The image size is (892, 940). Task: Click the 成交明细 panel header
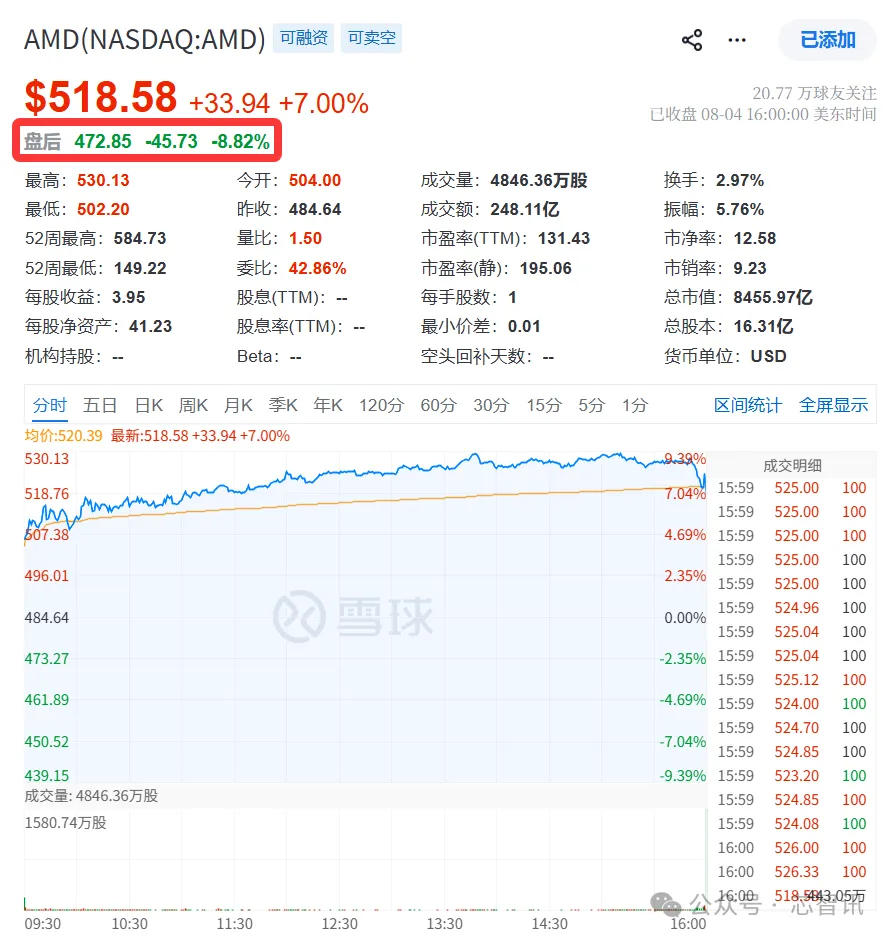[792, 466]
